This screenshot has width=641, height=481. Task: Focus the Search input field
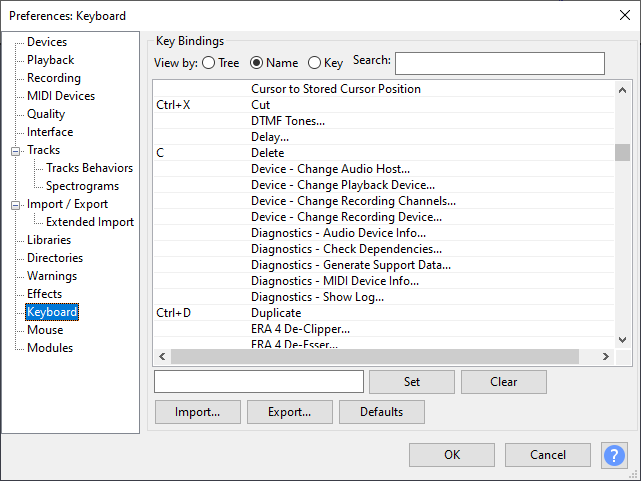click(500, 63)
